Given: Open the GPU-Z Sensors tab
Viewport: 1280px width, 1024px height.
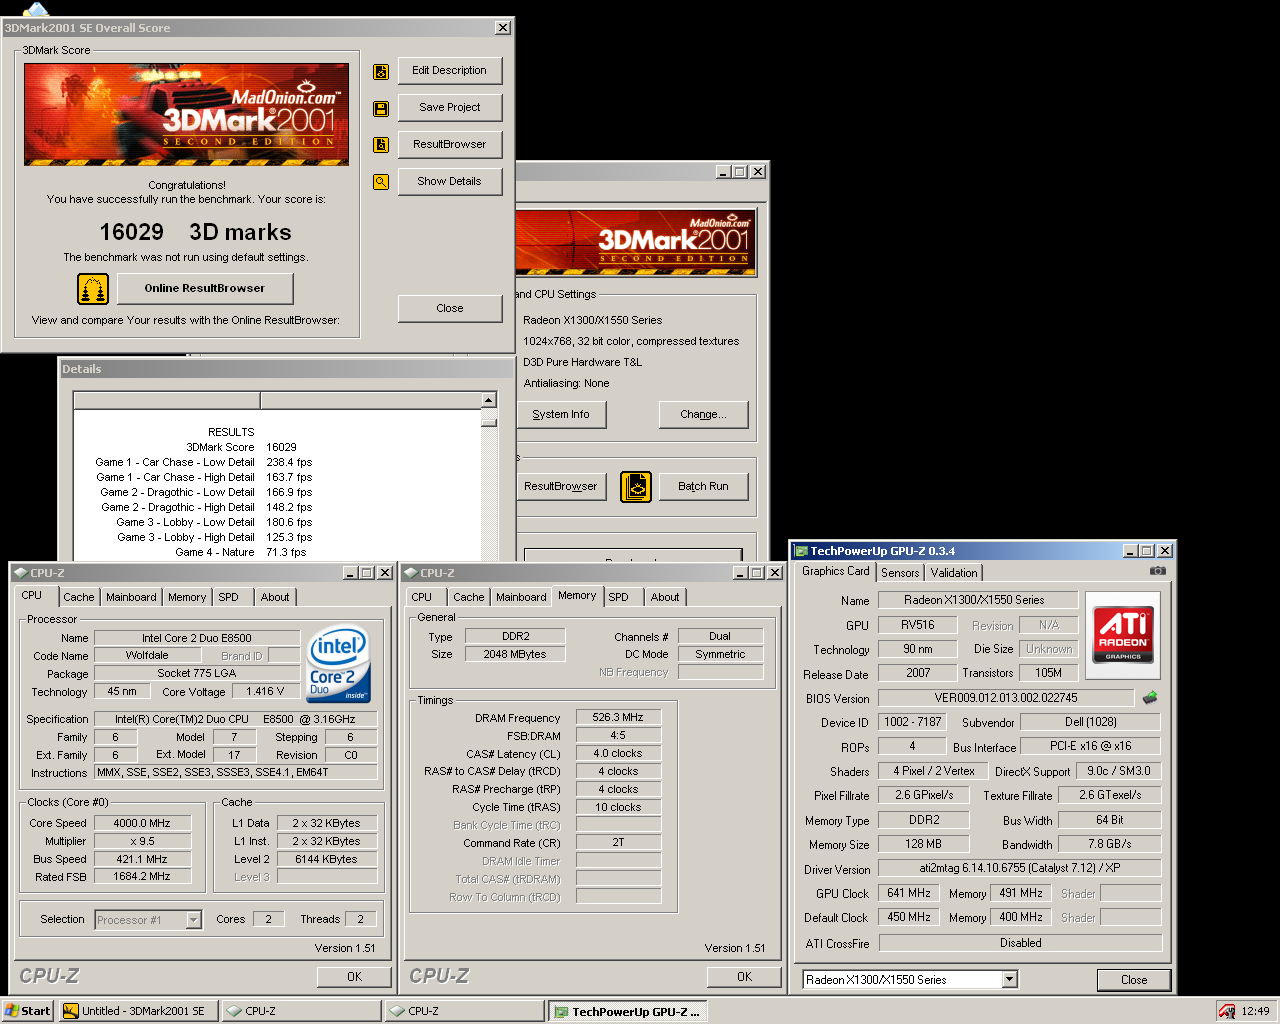Looking at the screenshot, I should coord(900,573).
